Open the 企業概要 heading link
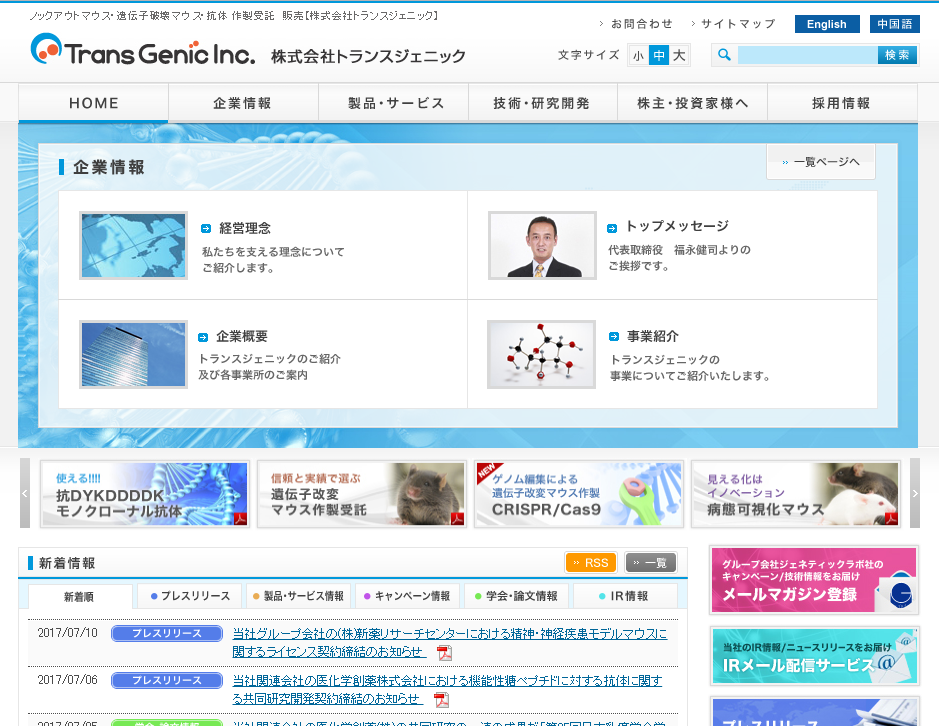939x726 pixels. 242,337
